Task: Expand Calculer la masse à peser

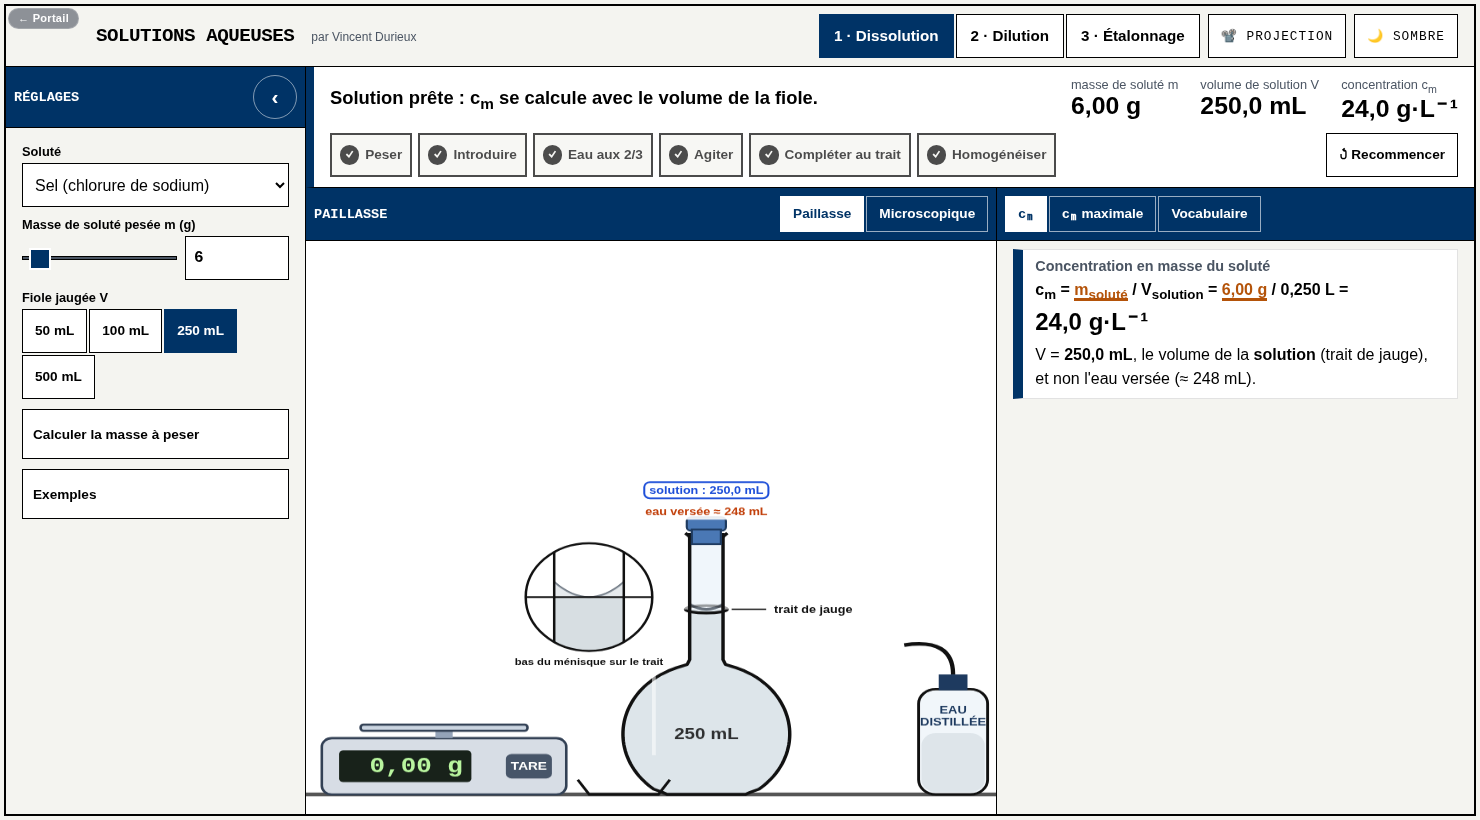Action: (155, 434)
